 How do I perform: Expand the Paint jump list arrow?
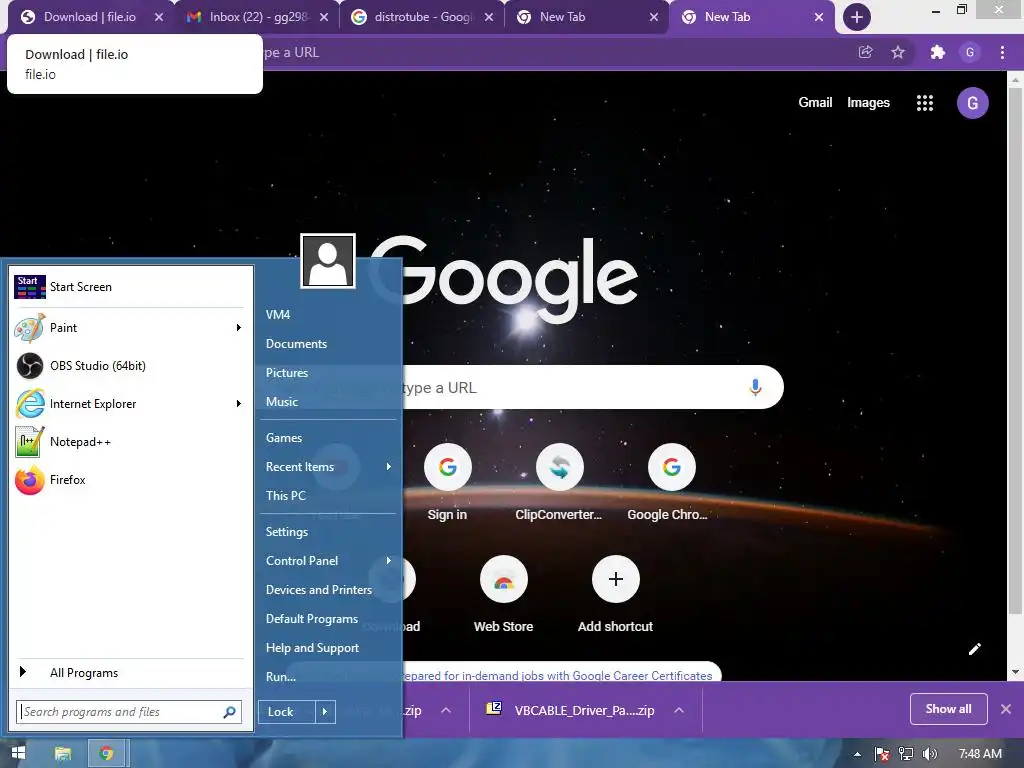[238, 328]
